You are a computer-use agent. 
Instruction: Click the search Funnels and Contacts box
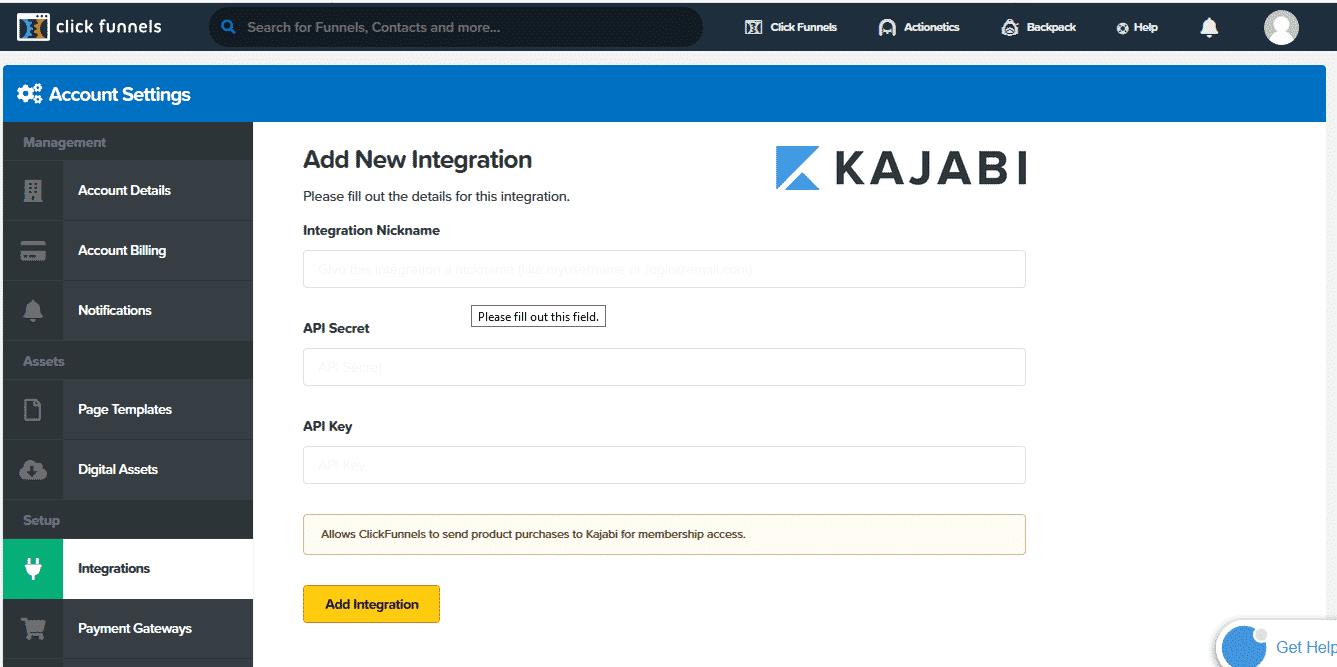tap(455, 27)
